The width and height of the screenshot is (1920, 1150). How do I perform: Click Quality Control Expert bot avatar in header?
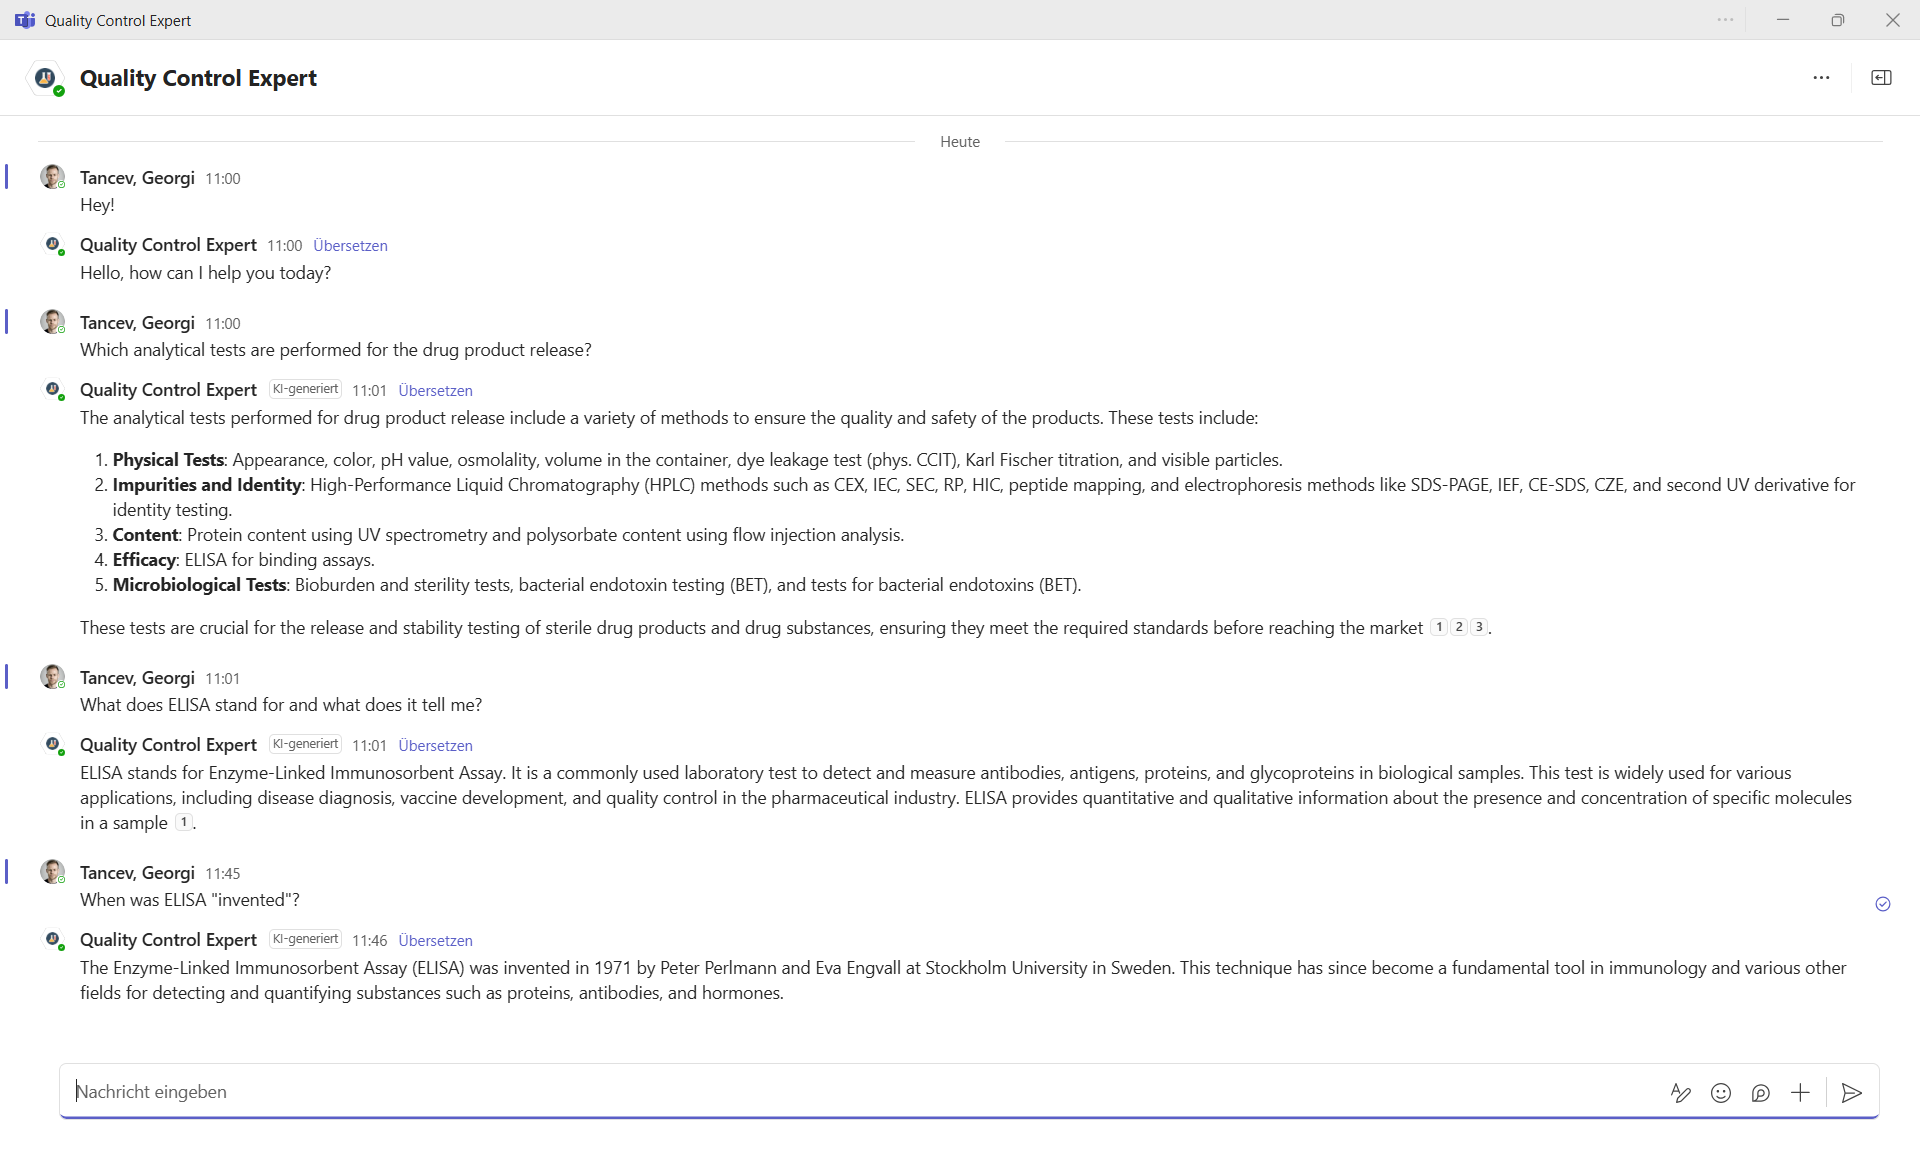pyautogui.click(x=46, y=78)
